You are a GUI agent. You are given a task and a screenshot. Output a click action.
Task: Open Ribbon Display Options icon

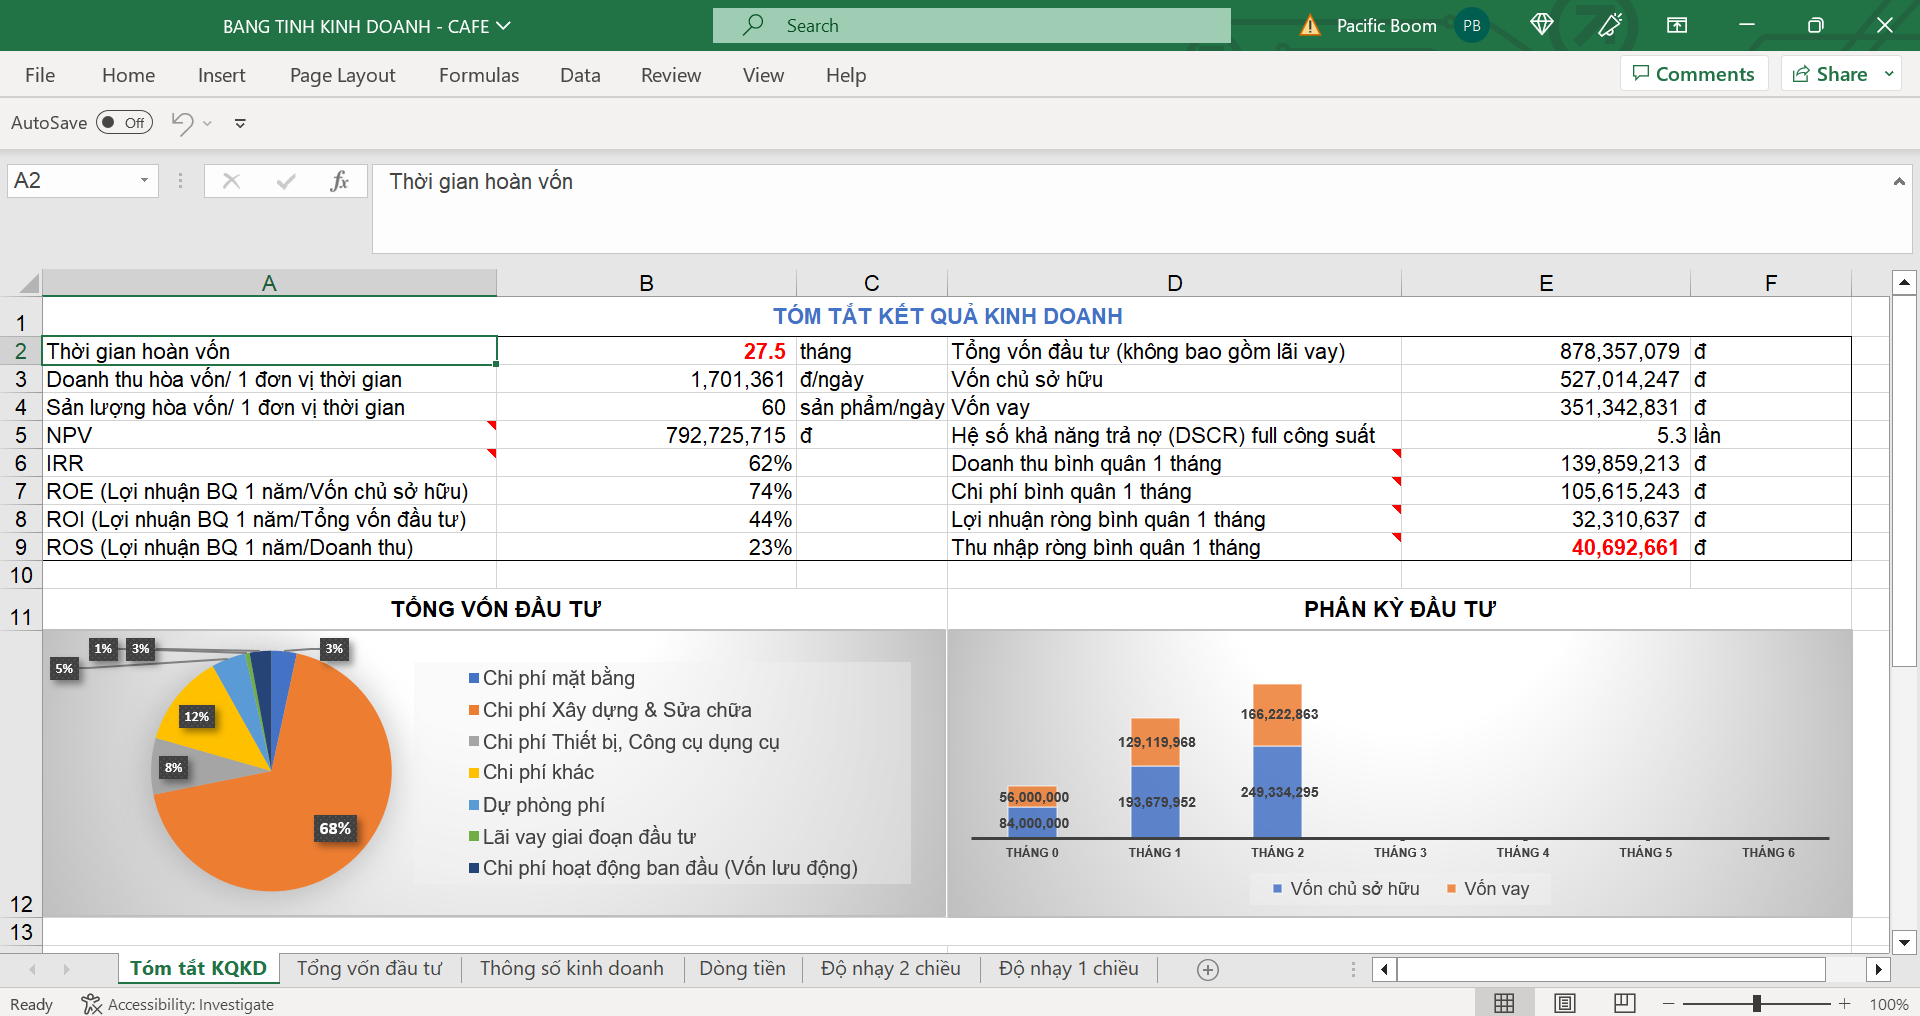1677,25
